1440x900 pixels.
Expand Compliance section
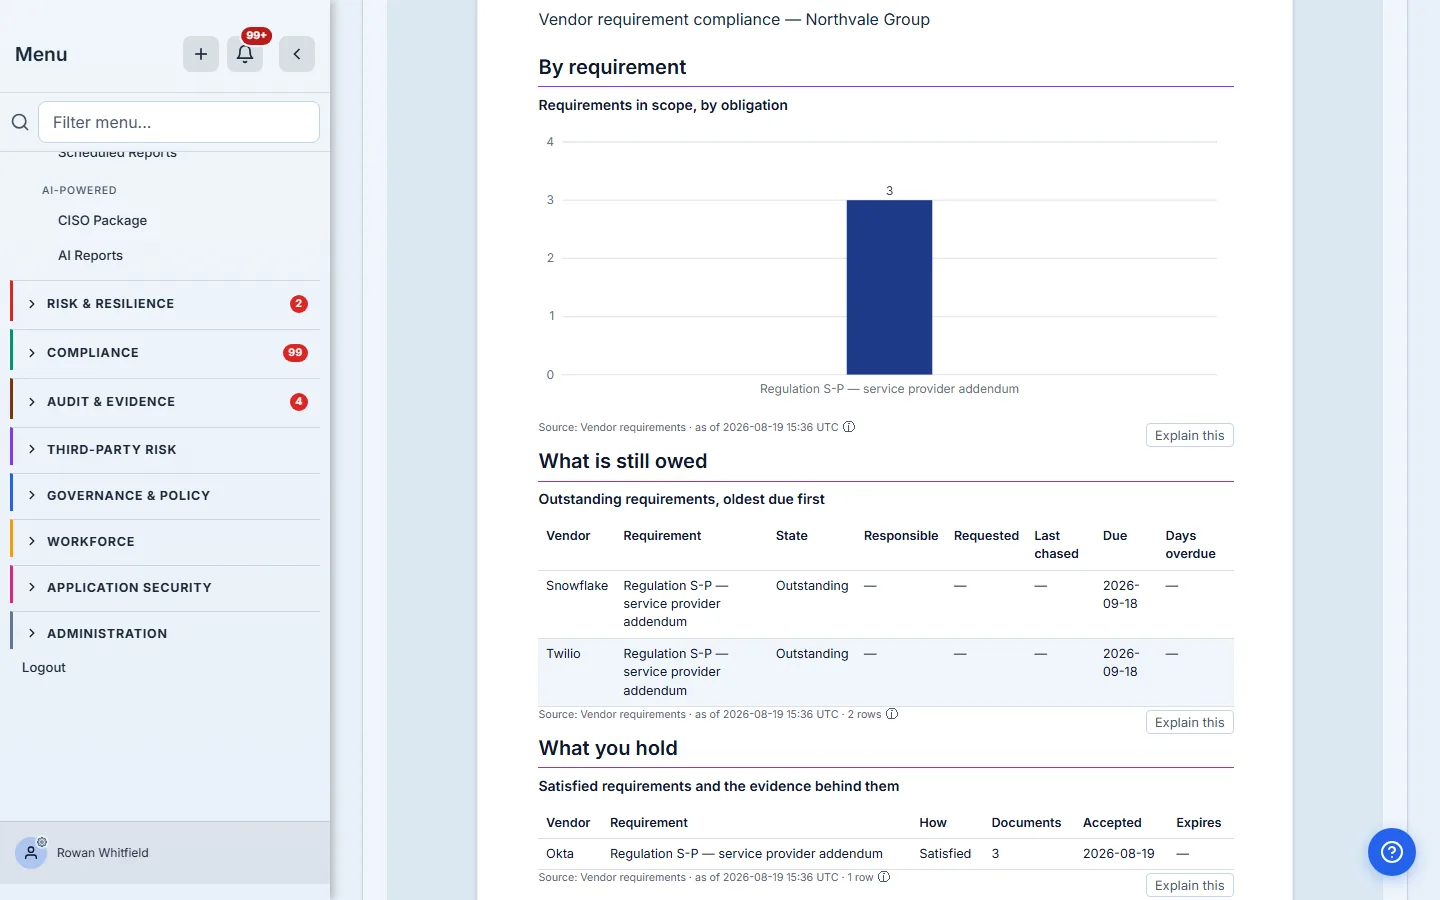click(165, 353)
